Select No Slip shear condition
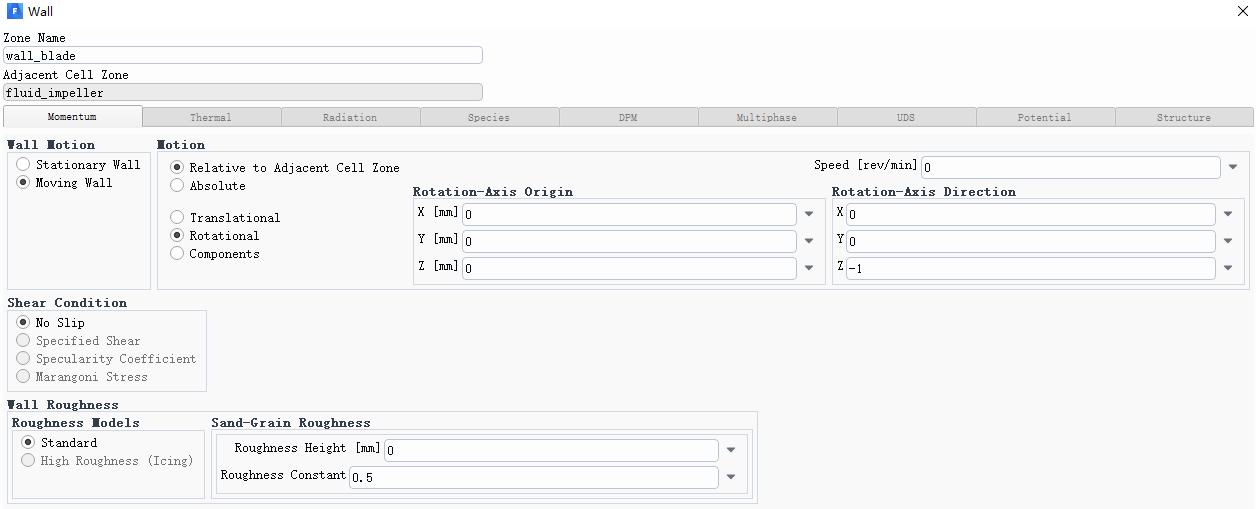The width and height of the screenshot is (1256, 509). pyautogui.click(x=23, y=323)
